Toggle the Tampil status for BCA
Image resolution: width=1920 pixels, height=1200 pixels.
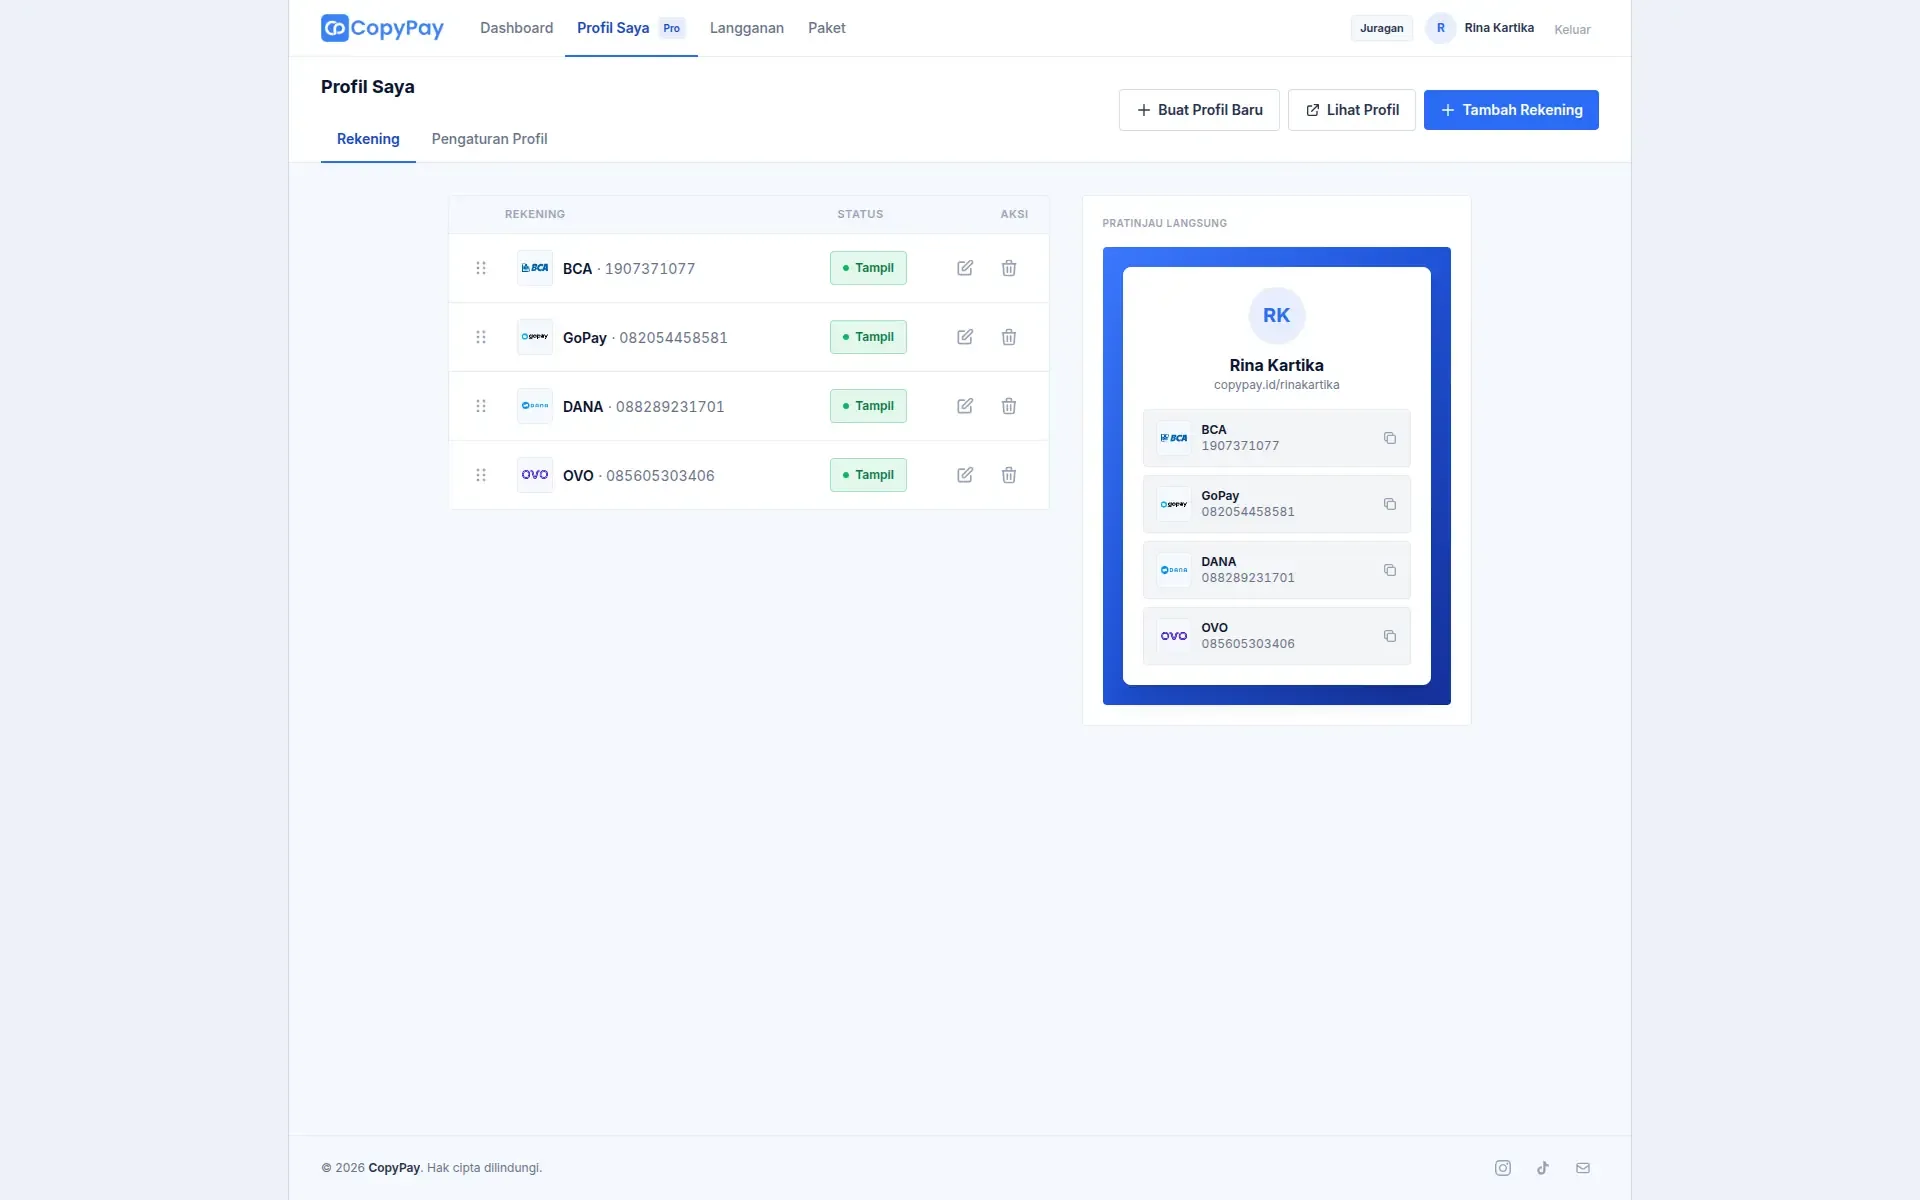[x=868, y=268]
